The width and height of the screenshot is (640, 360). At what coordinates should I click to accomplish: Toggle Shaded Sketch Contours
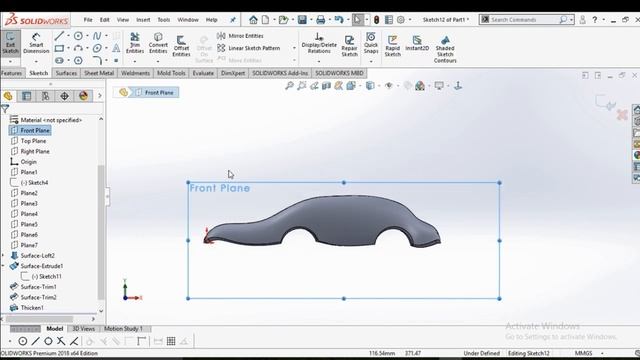point(445,49)
